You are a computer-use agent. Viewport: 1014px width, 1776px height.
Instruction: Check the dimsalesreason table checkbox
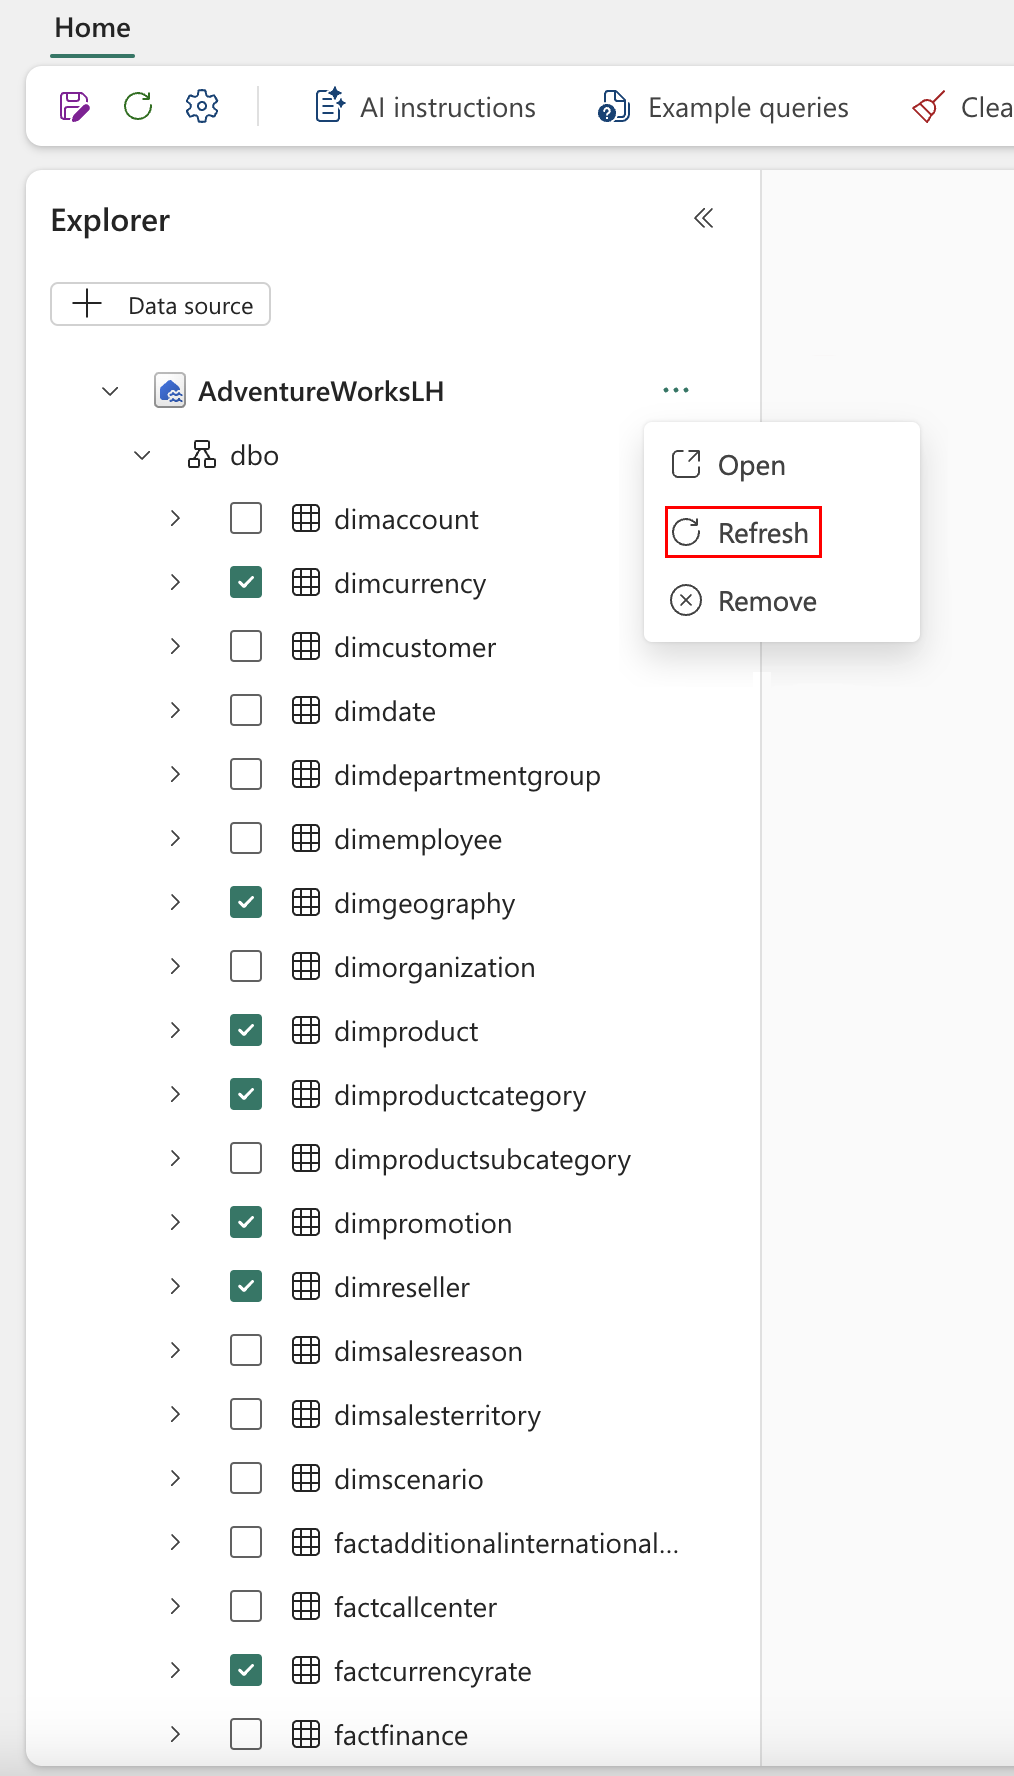246,1351
